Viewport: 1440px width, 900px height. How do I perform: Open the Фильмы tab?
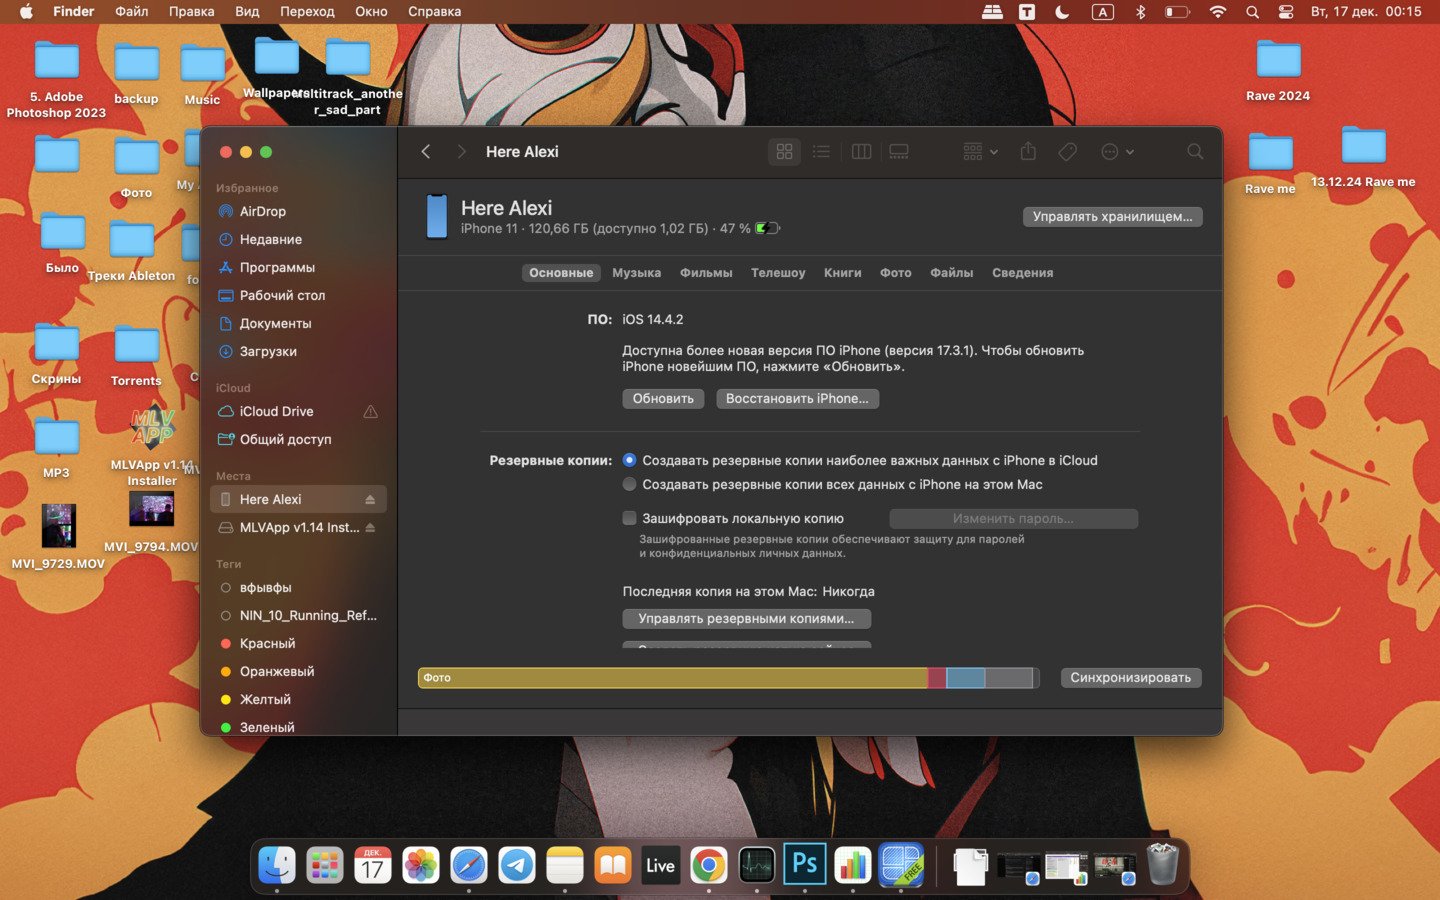706,273
